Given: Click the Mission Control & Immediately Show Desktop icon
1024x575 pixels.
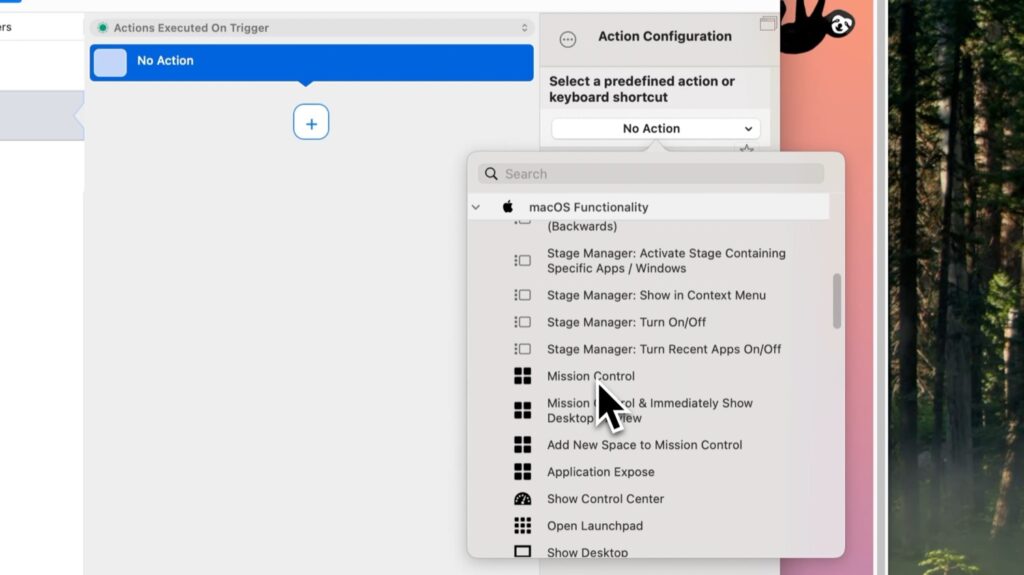Looking at the screenshot, I should [522, 410].
